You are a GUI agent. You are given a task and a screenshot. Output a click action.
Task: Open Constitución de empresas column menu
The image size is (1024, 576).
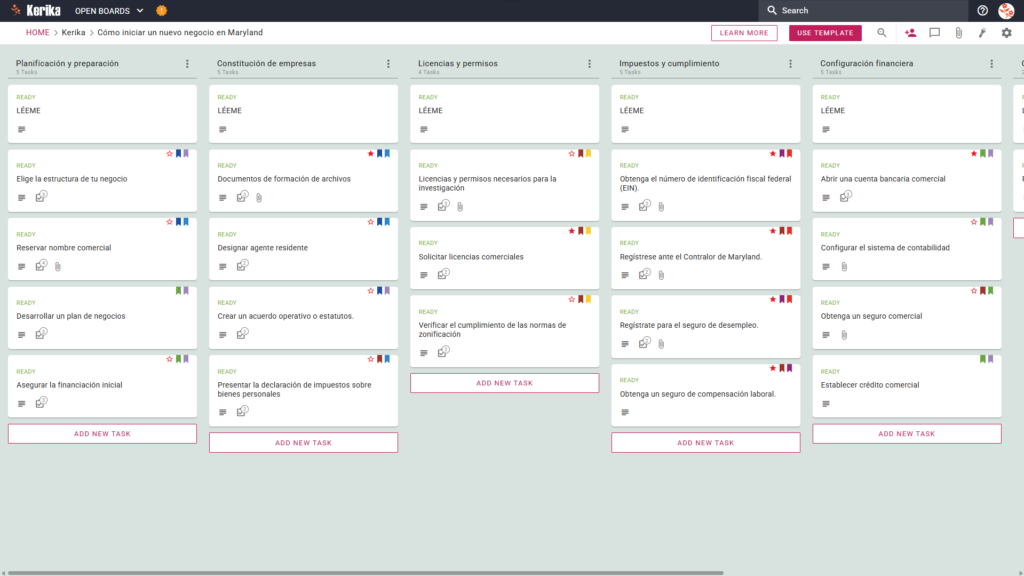click(x=389, y=64)
